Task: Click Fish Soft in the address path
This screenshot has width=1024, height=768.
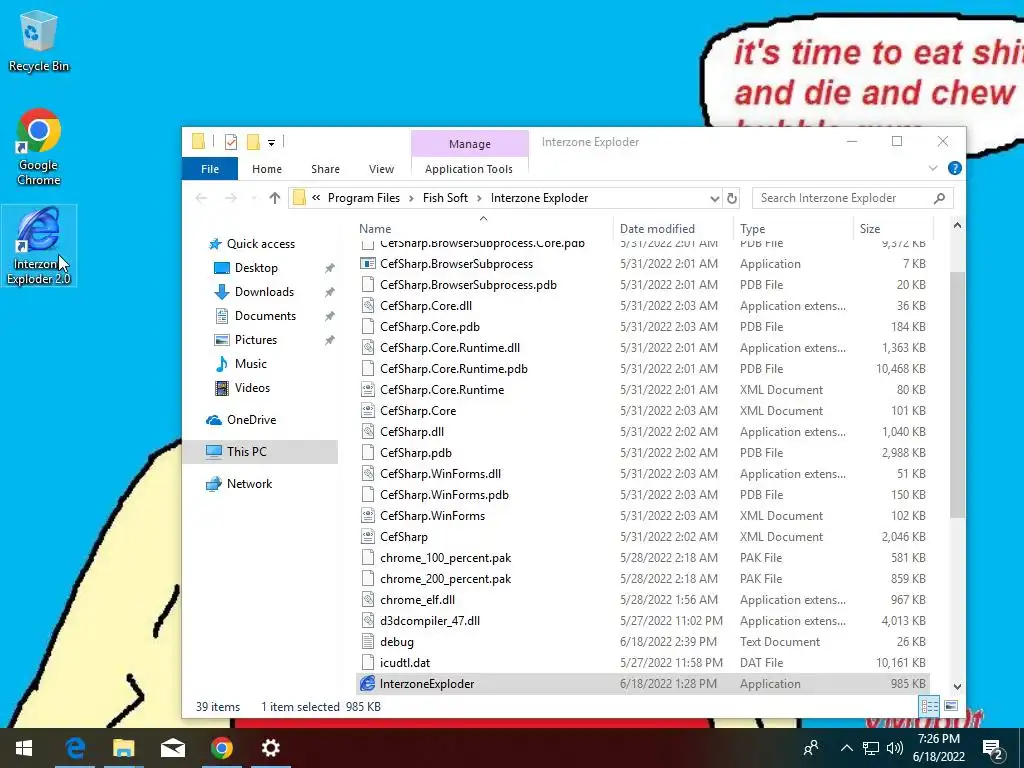Action: click(445, 198)
